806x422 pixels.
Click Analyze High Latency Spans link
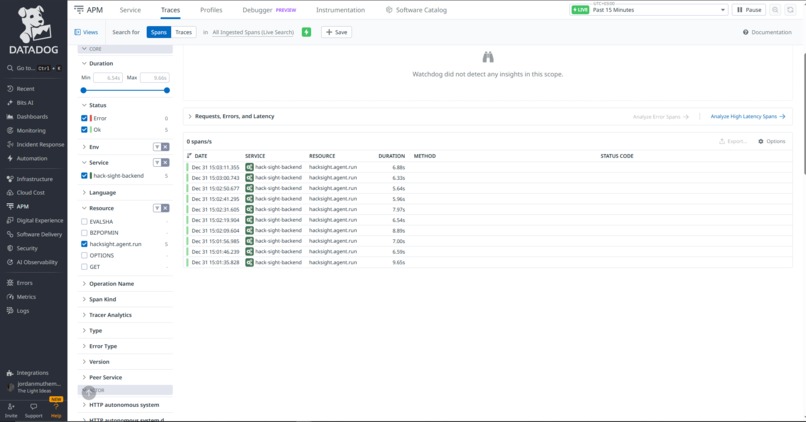point(748,117)
